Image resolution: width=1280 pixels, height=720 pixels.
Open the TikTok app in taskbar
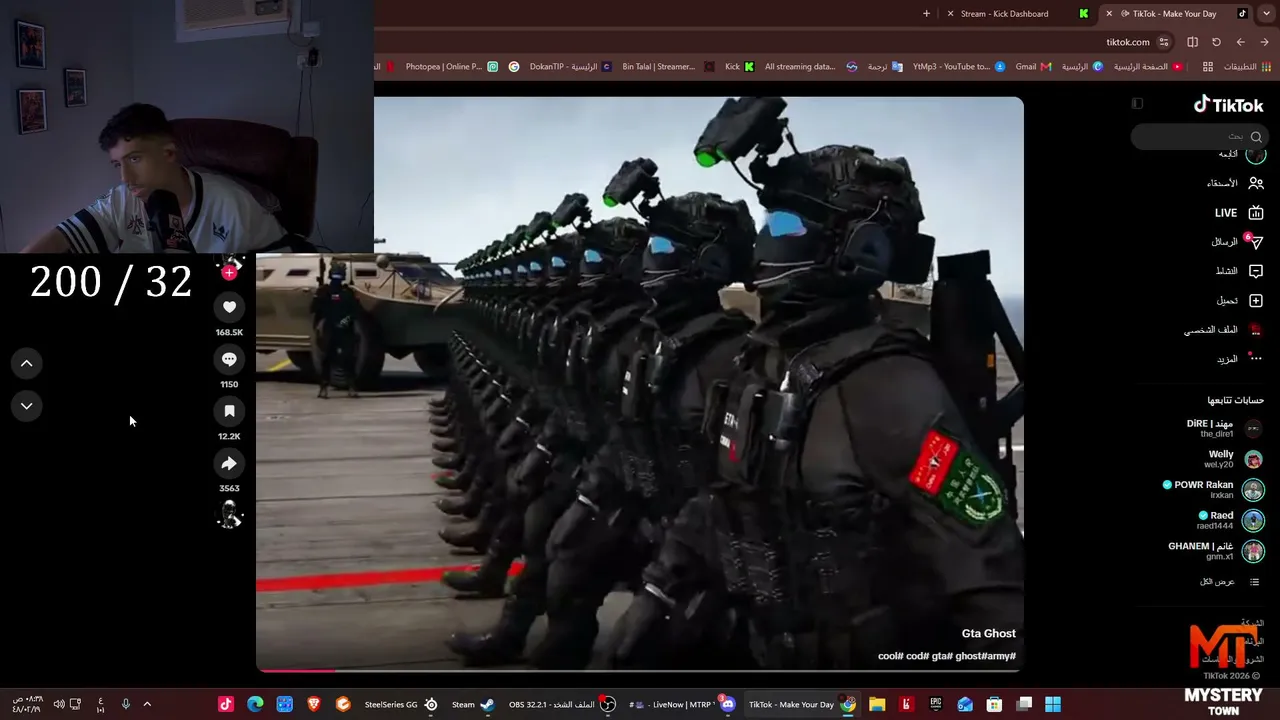pyautogui.click(x=226, y=704)
